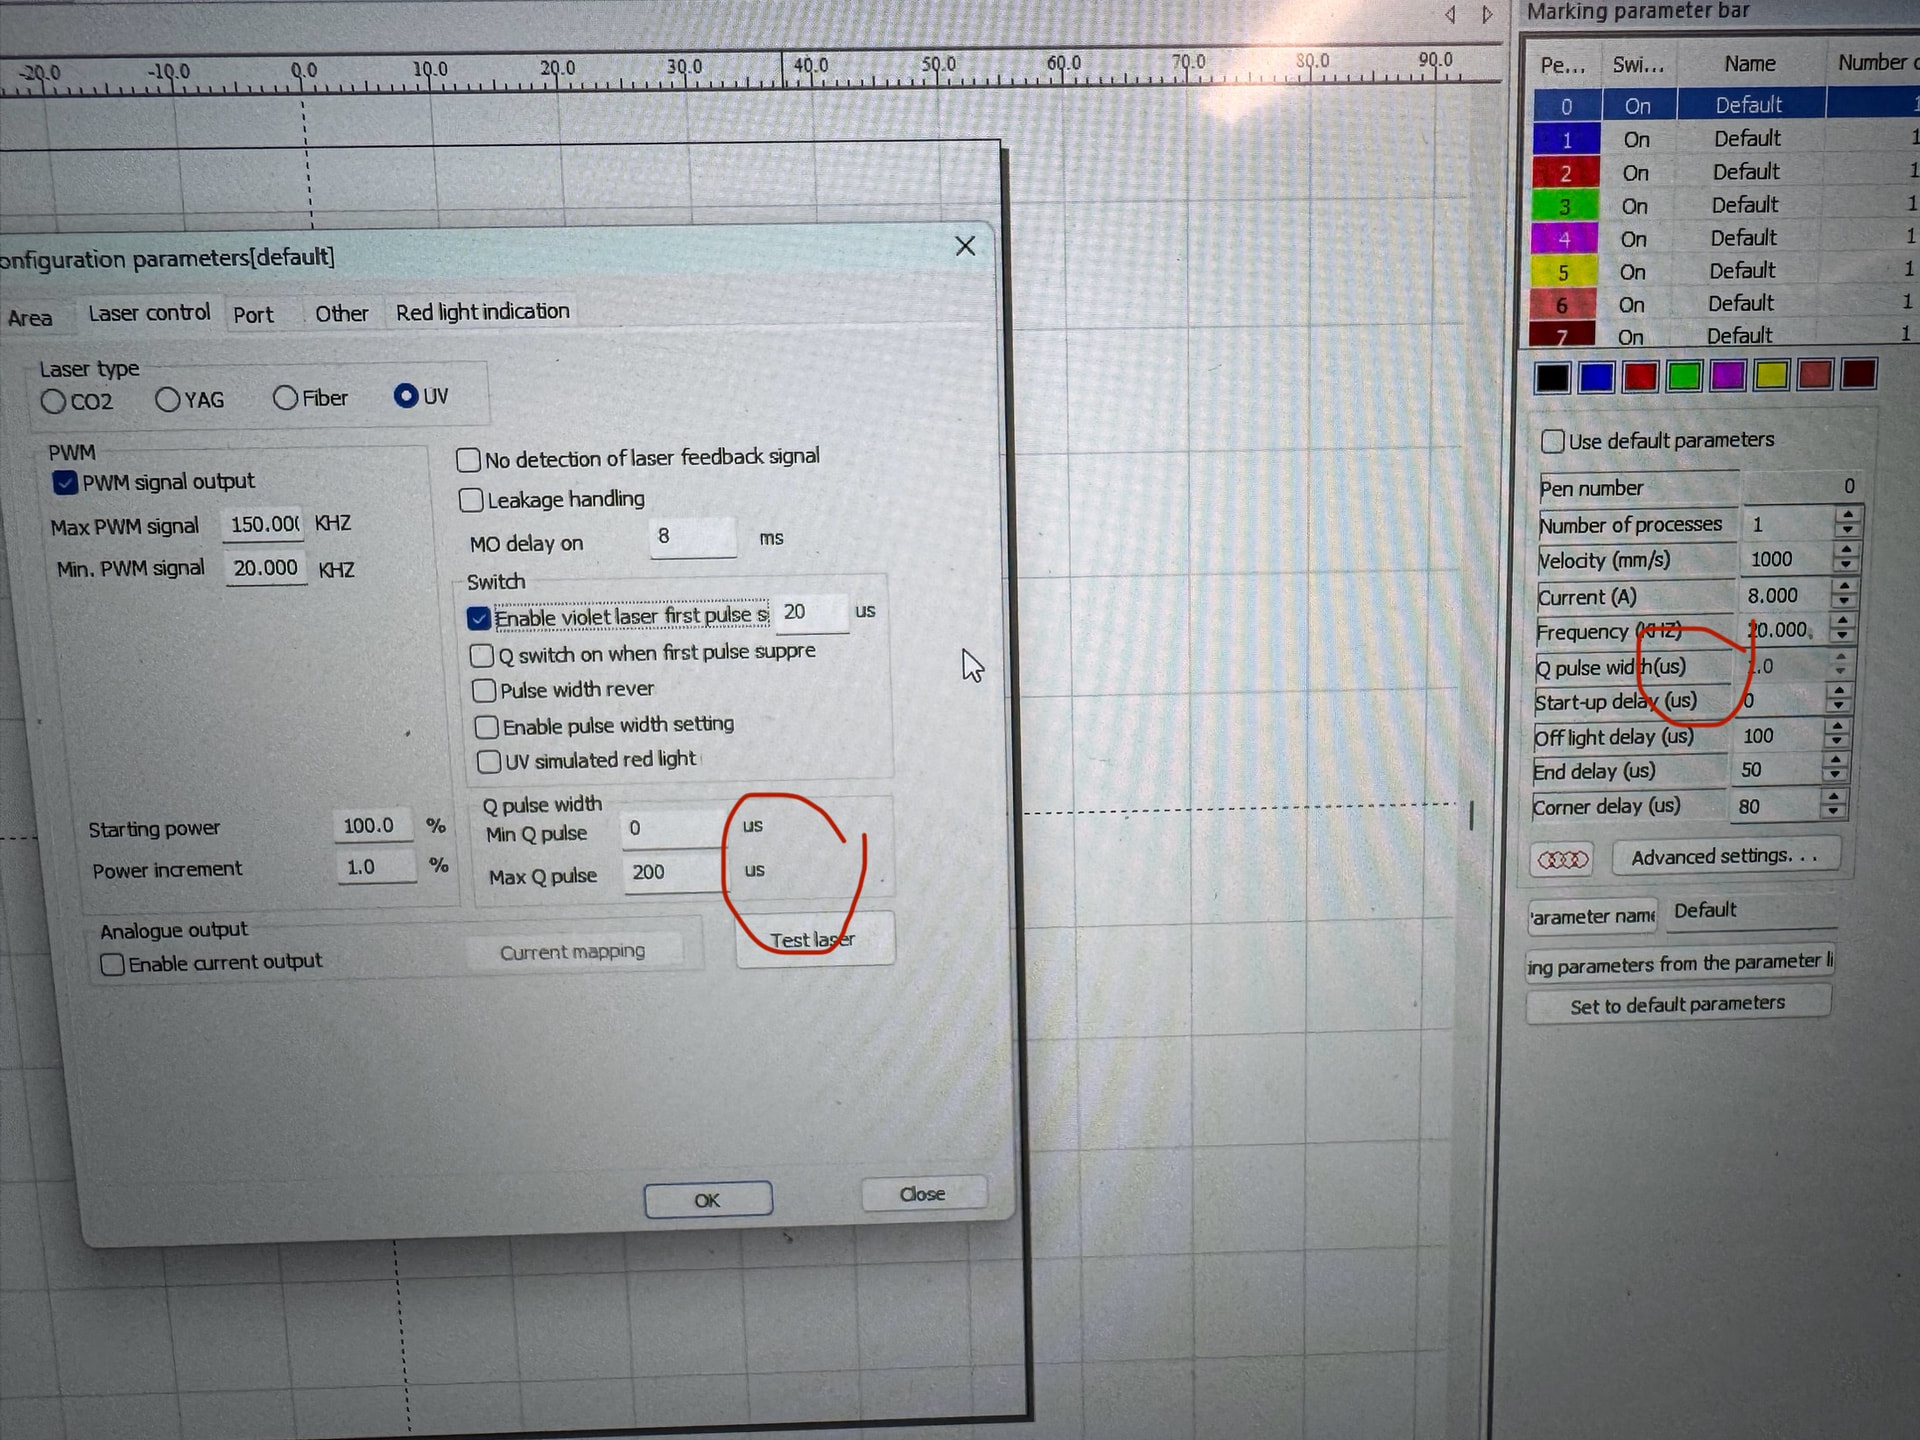The width and height of the screenshot is (1920, 1440).
Task: Click the Max Q pulse input field
Action: (670, 872)
